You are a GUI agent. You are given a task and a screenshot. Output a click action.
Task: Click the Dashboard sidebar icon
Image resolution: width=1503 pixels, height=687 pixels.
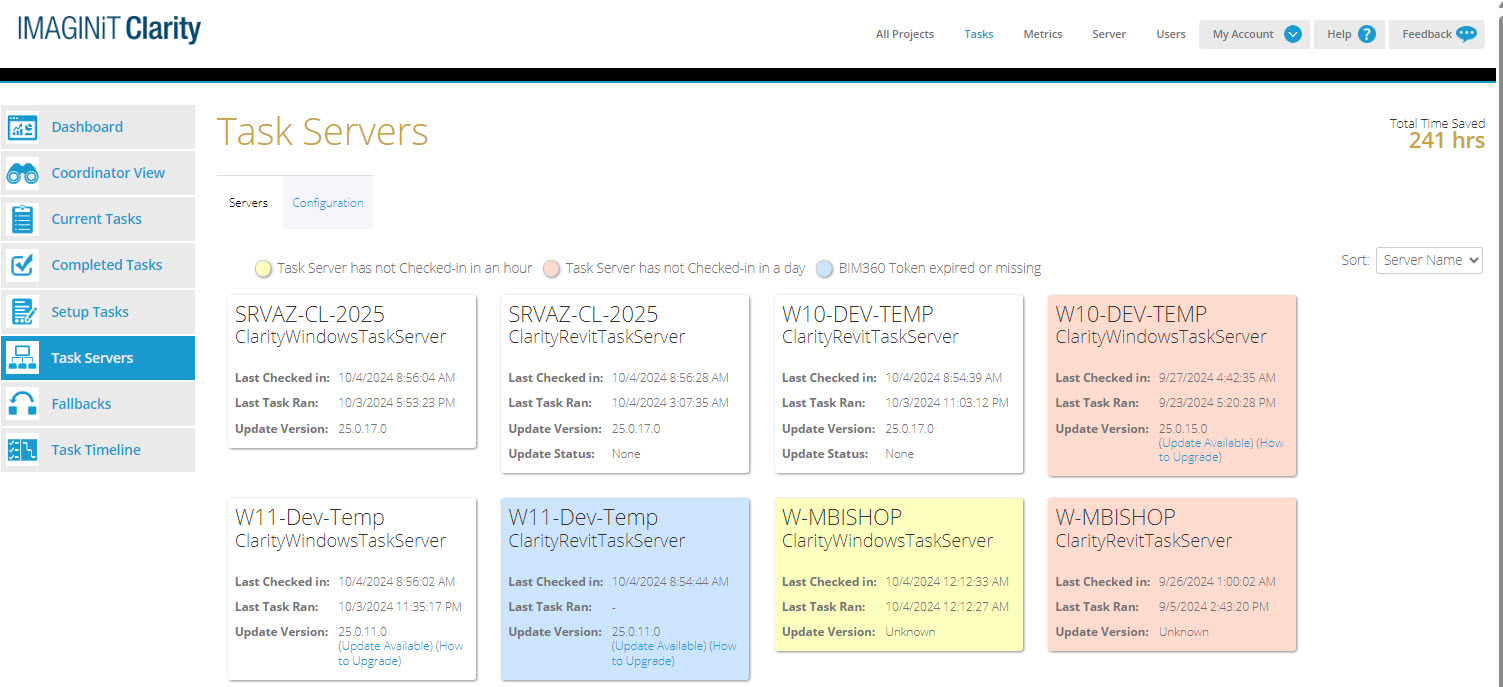pos(22,127)
